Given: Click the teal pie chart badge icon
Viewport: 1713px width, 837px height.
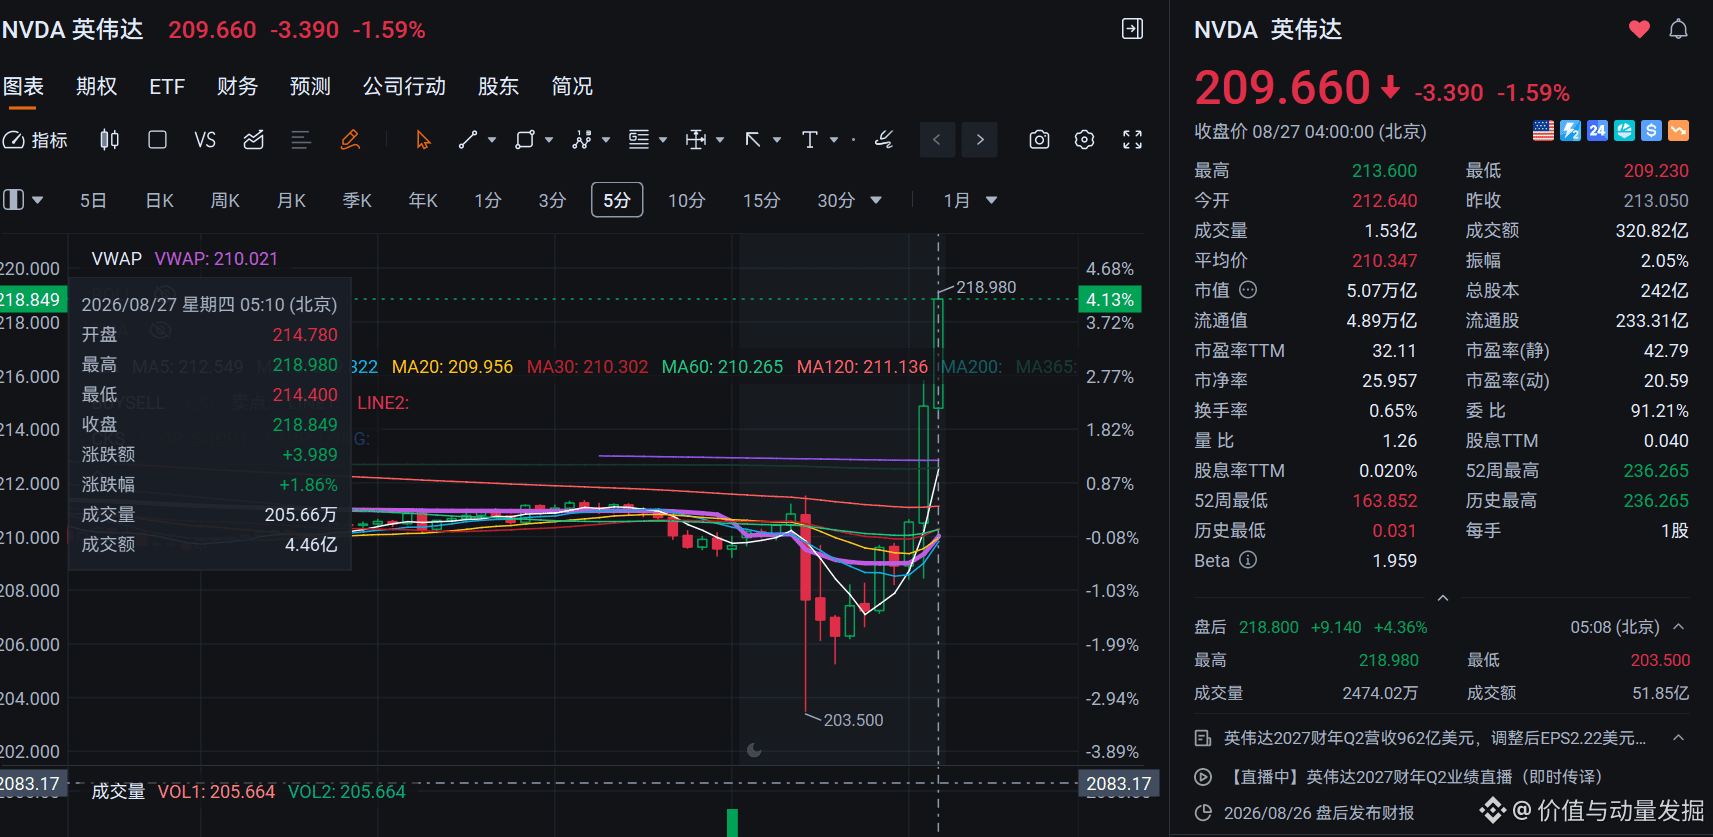Looking at the screenshot, I should (x=1625, y=131).
